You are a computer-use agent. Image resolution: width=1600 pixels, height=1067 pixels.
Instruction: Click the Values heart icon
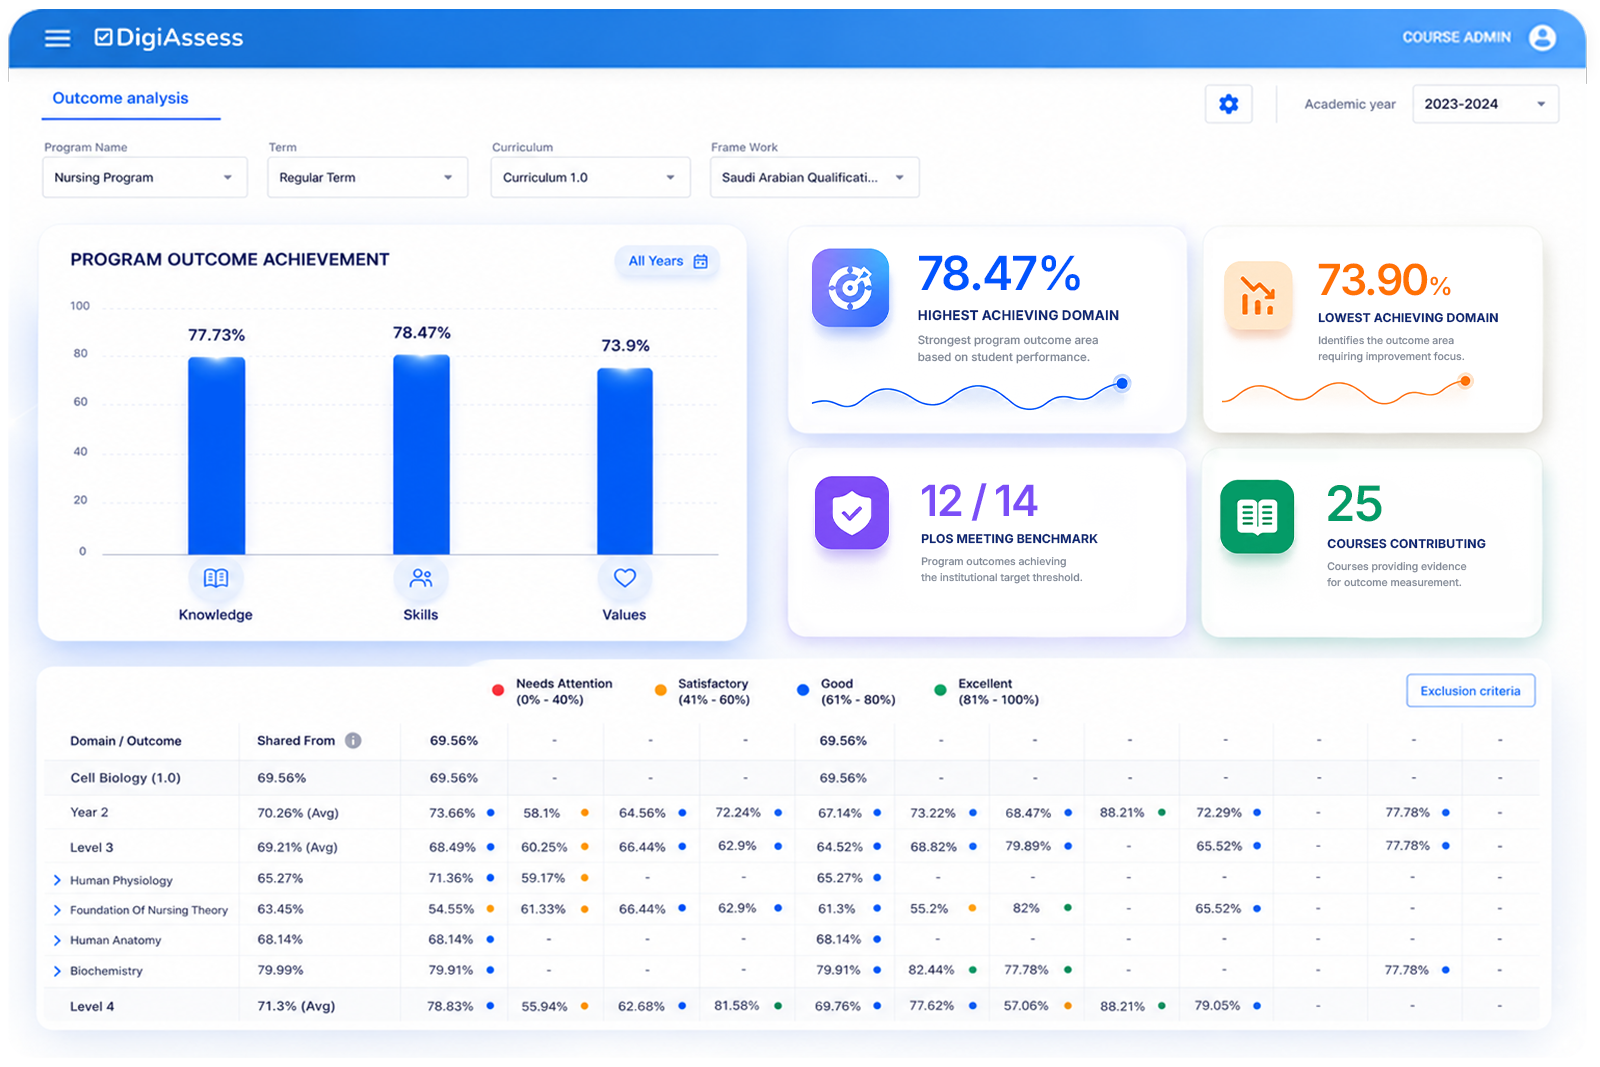(625, 578)
